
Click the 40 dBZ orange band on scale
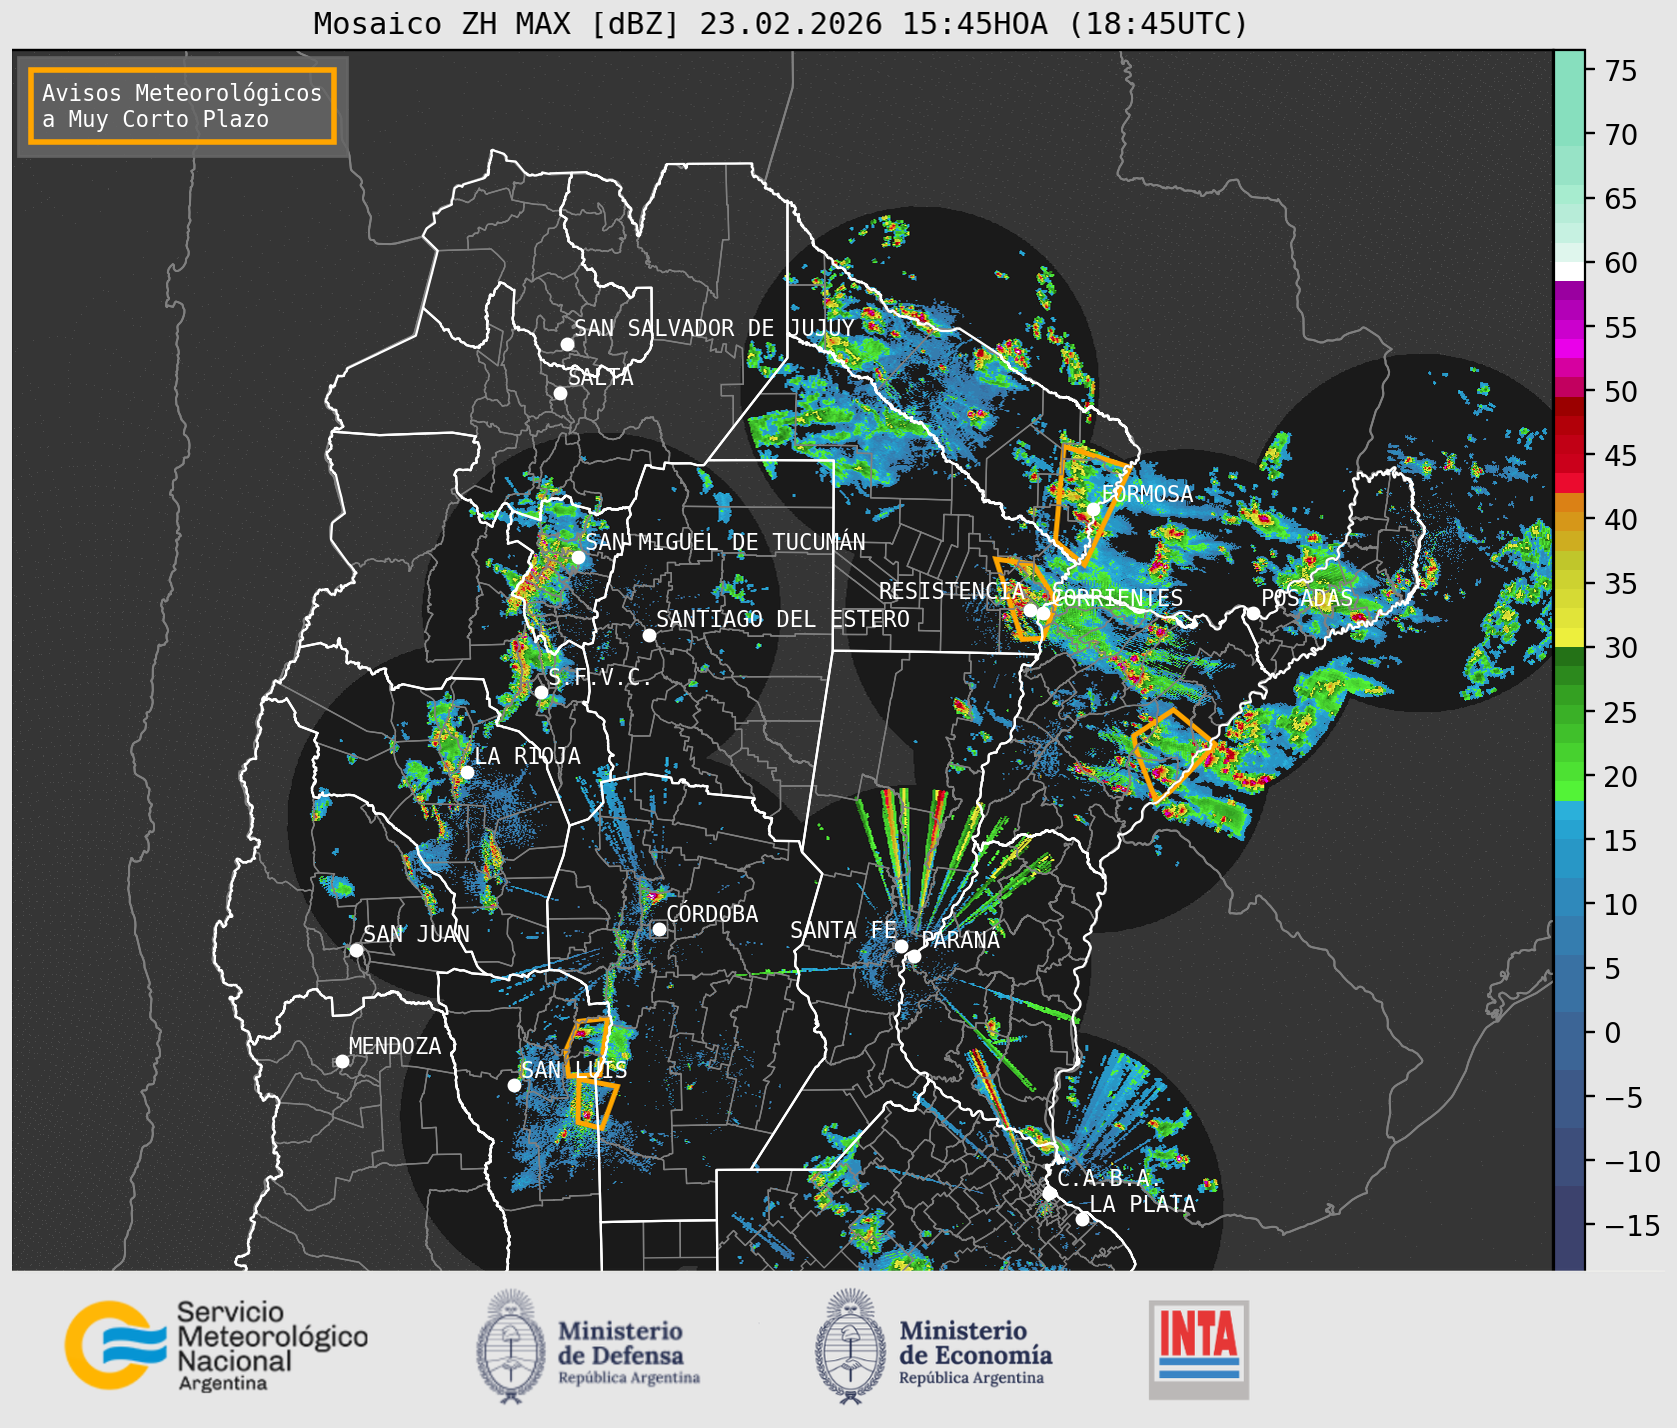click(x=1569, y=520)
